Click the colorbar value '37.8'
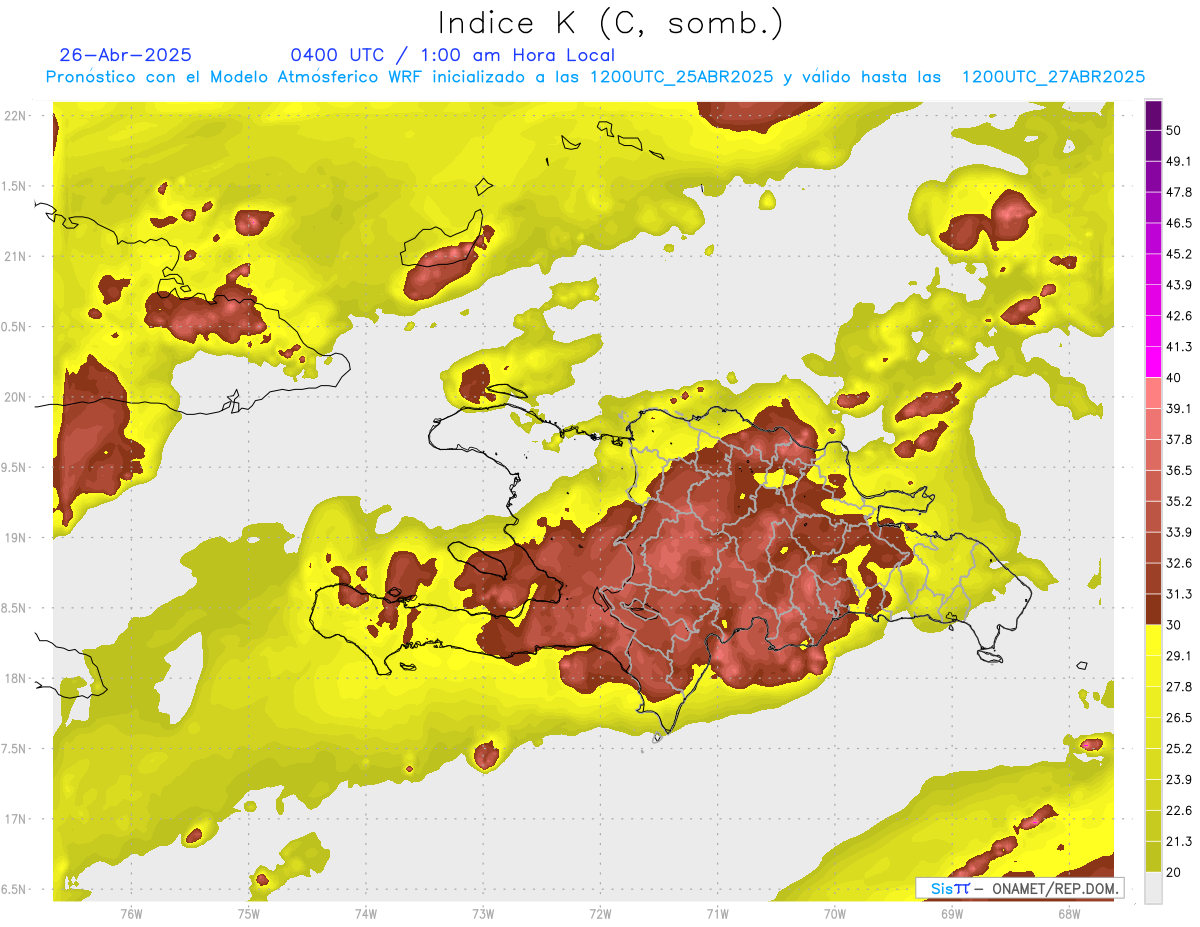1200x927 pixels. [1179, 439]
